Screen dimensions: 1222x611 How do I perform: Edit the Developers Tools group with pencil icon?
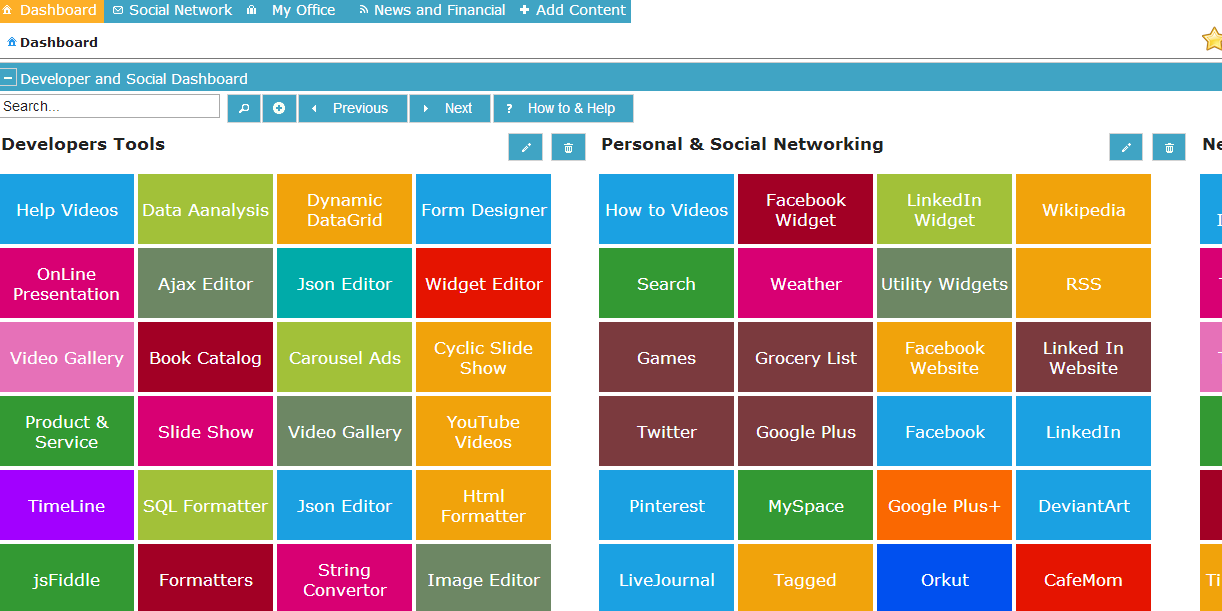[x=526, y=147]
